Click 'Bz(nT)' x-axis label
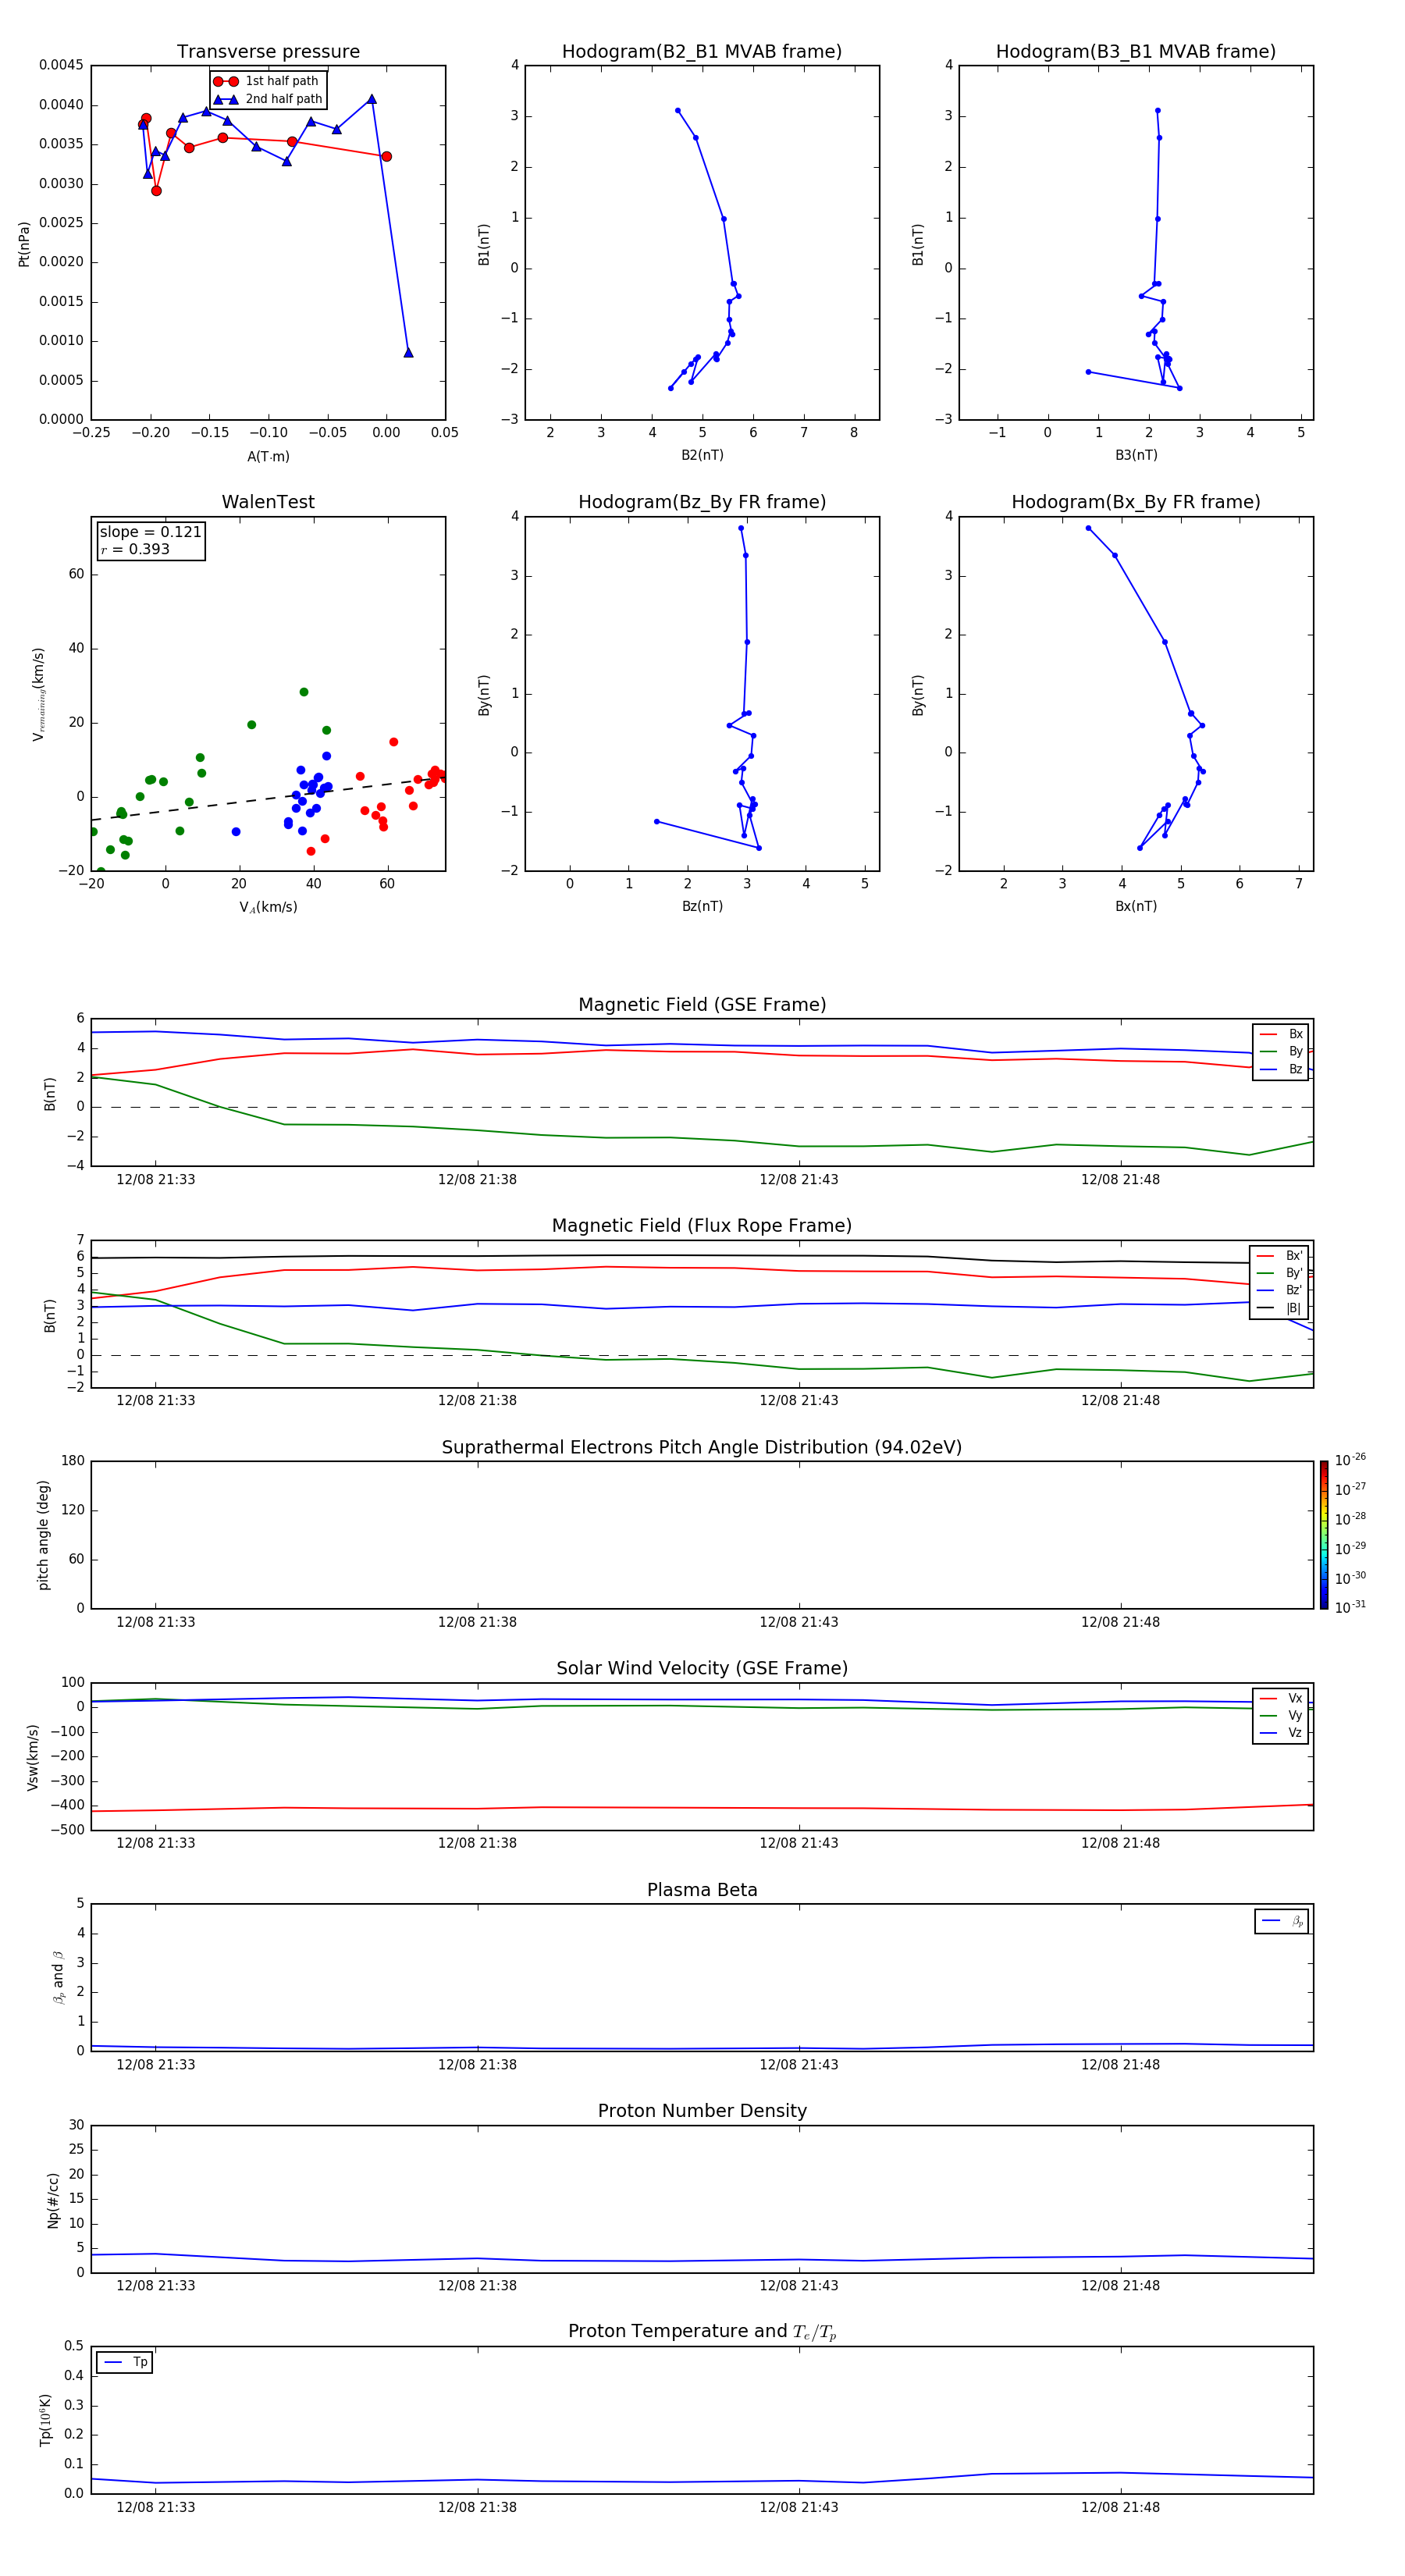Viewport: 1405px width, 2576px height. point(702,906)
